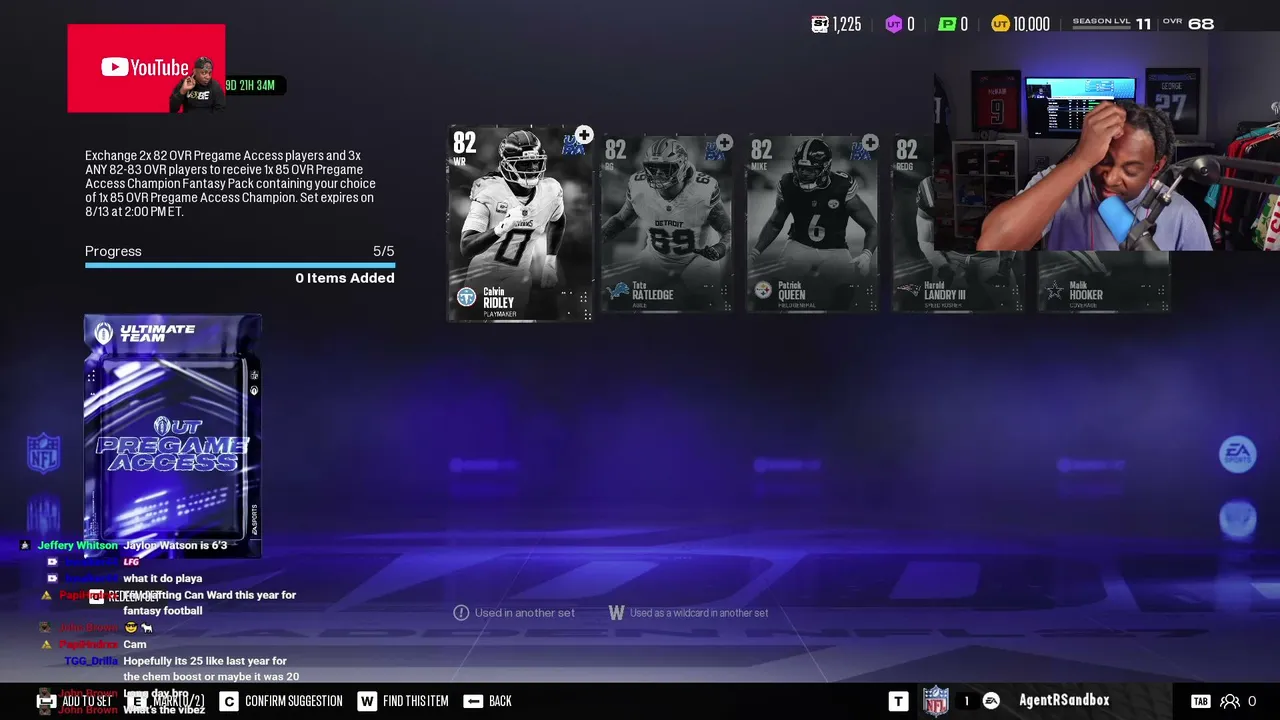Click the Titans logo on Ridley's card
Image resolution: width=1280 pixels, height=720 pixels.
466,297
